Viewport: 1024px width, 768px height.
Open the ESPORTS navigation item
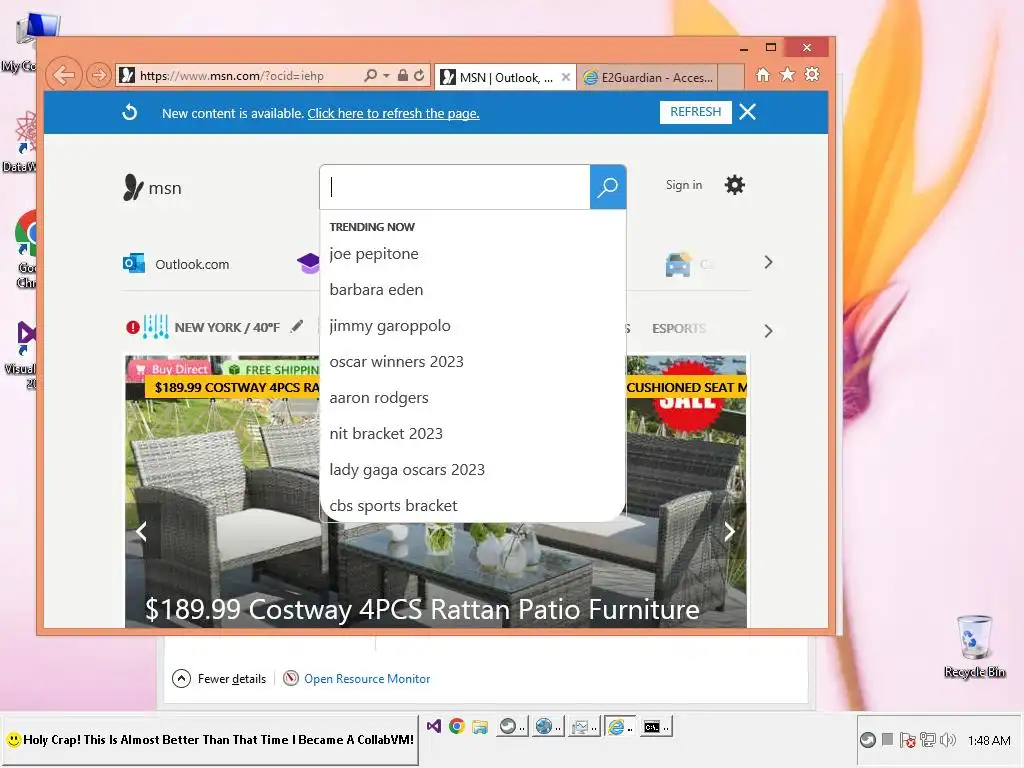coord(679,328)
